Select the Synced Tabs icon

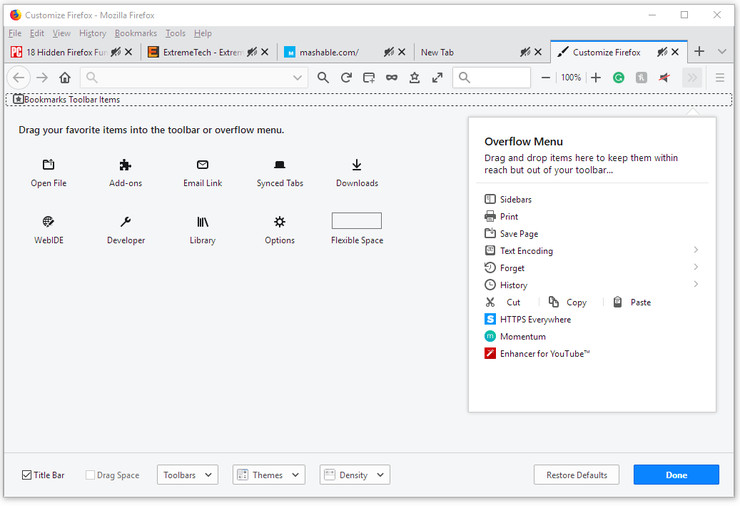280,165
